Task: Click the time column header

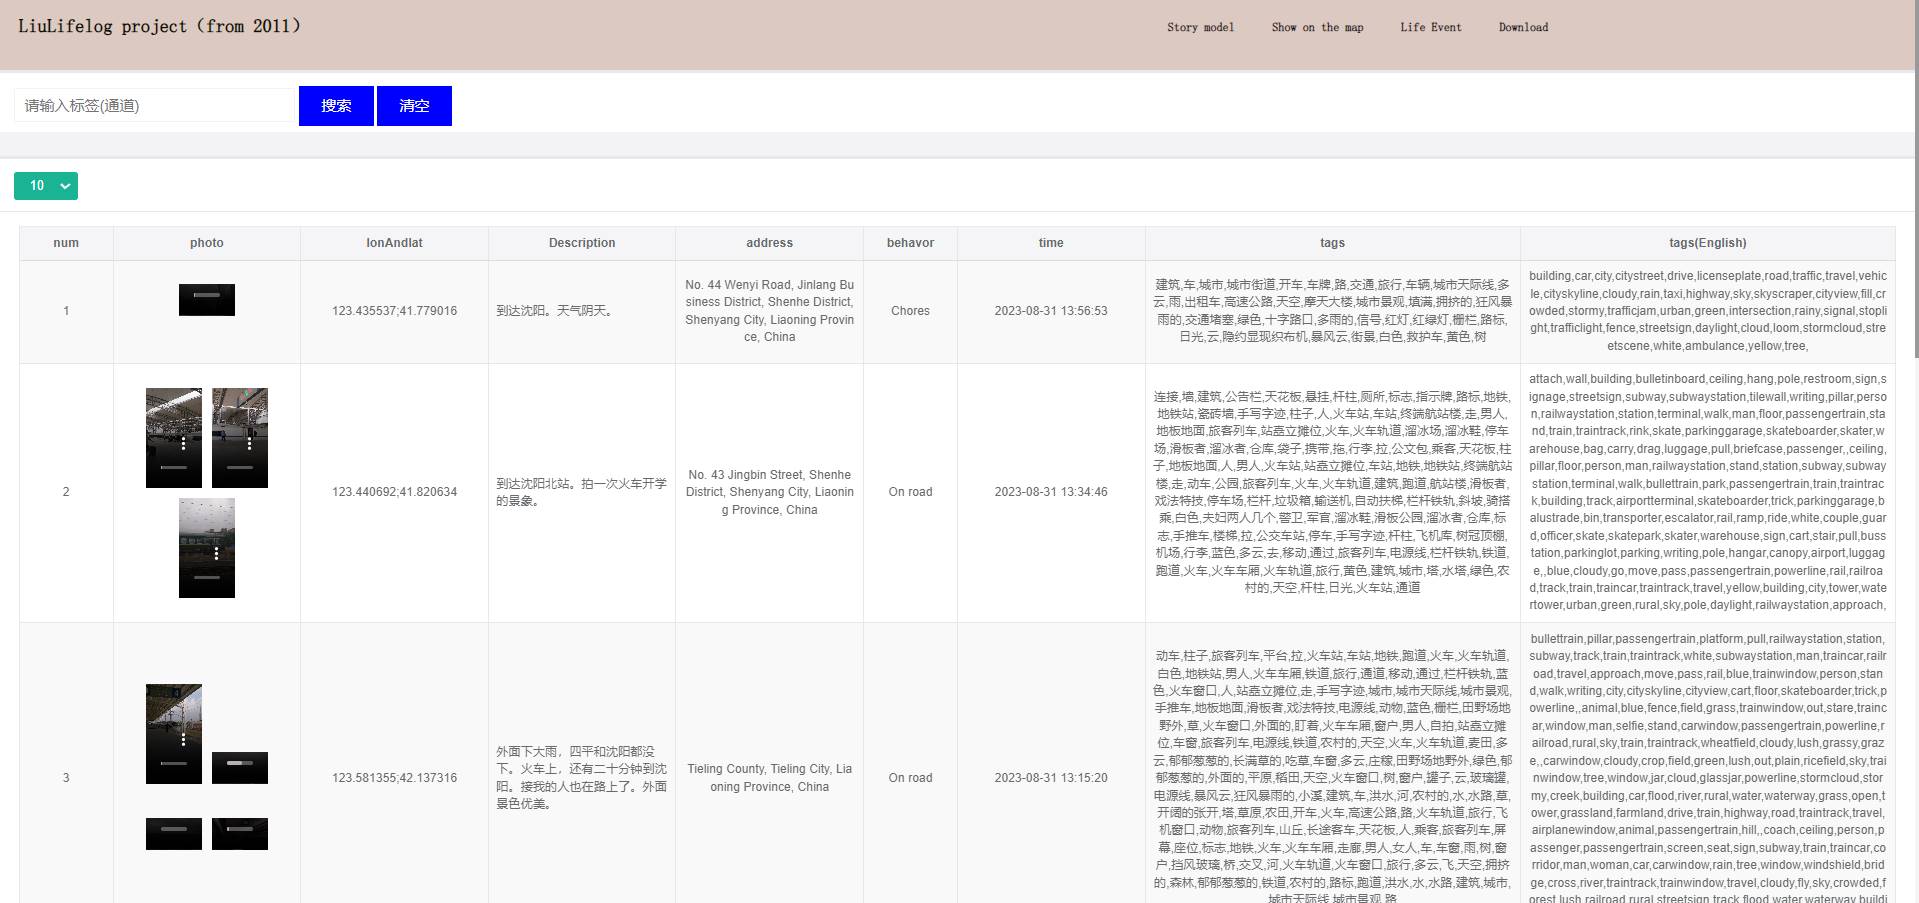Action: tap(1050, 243)
